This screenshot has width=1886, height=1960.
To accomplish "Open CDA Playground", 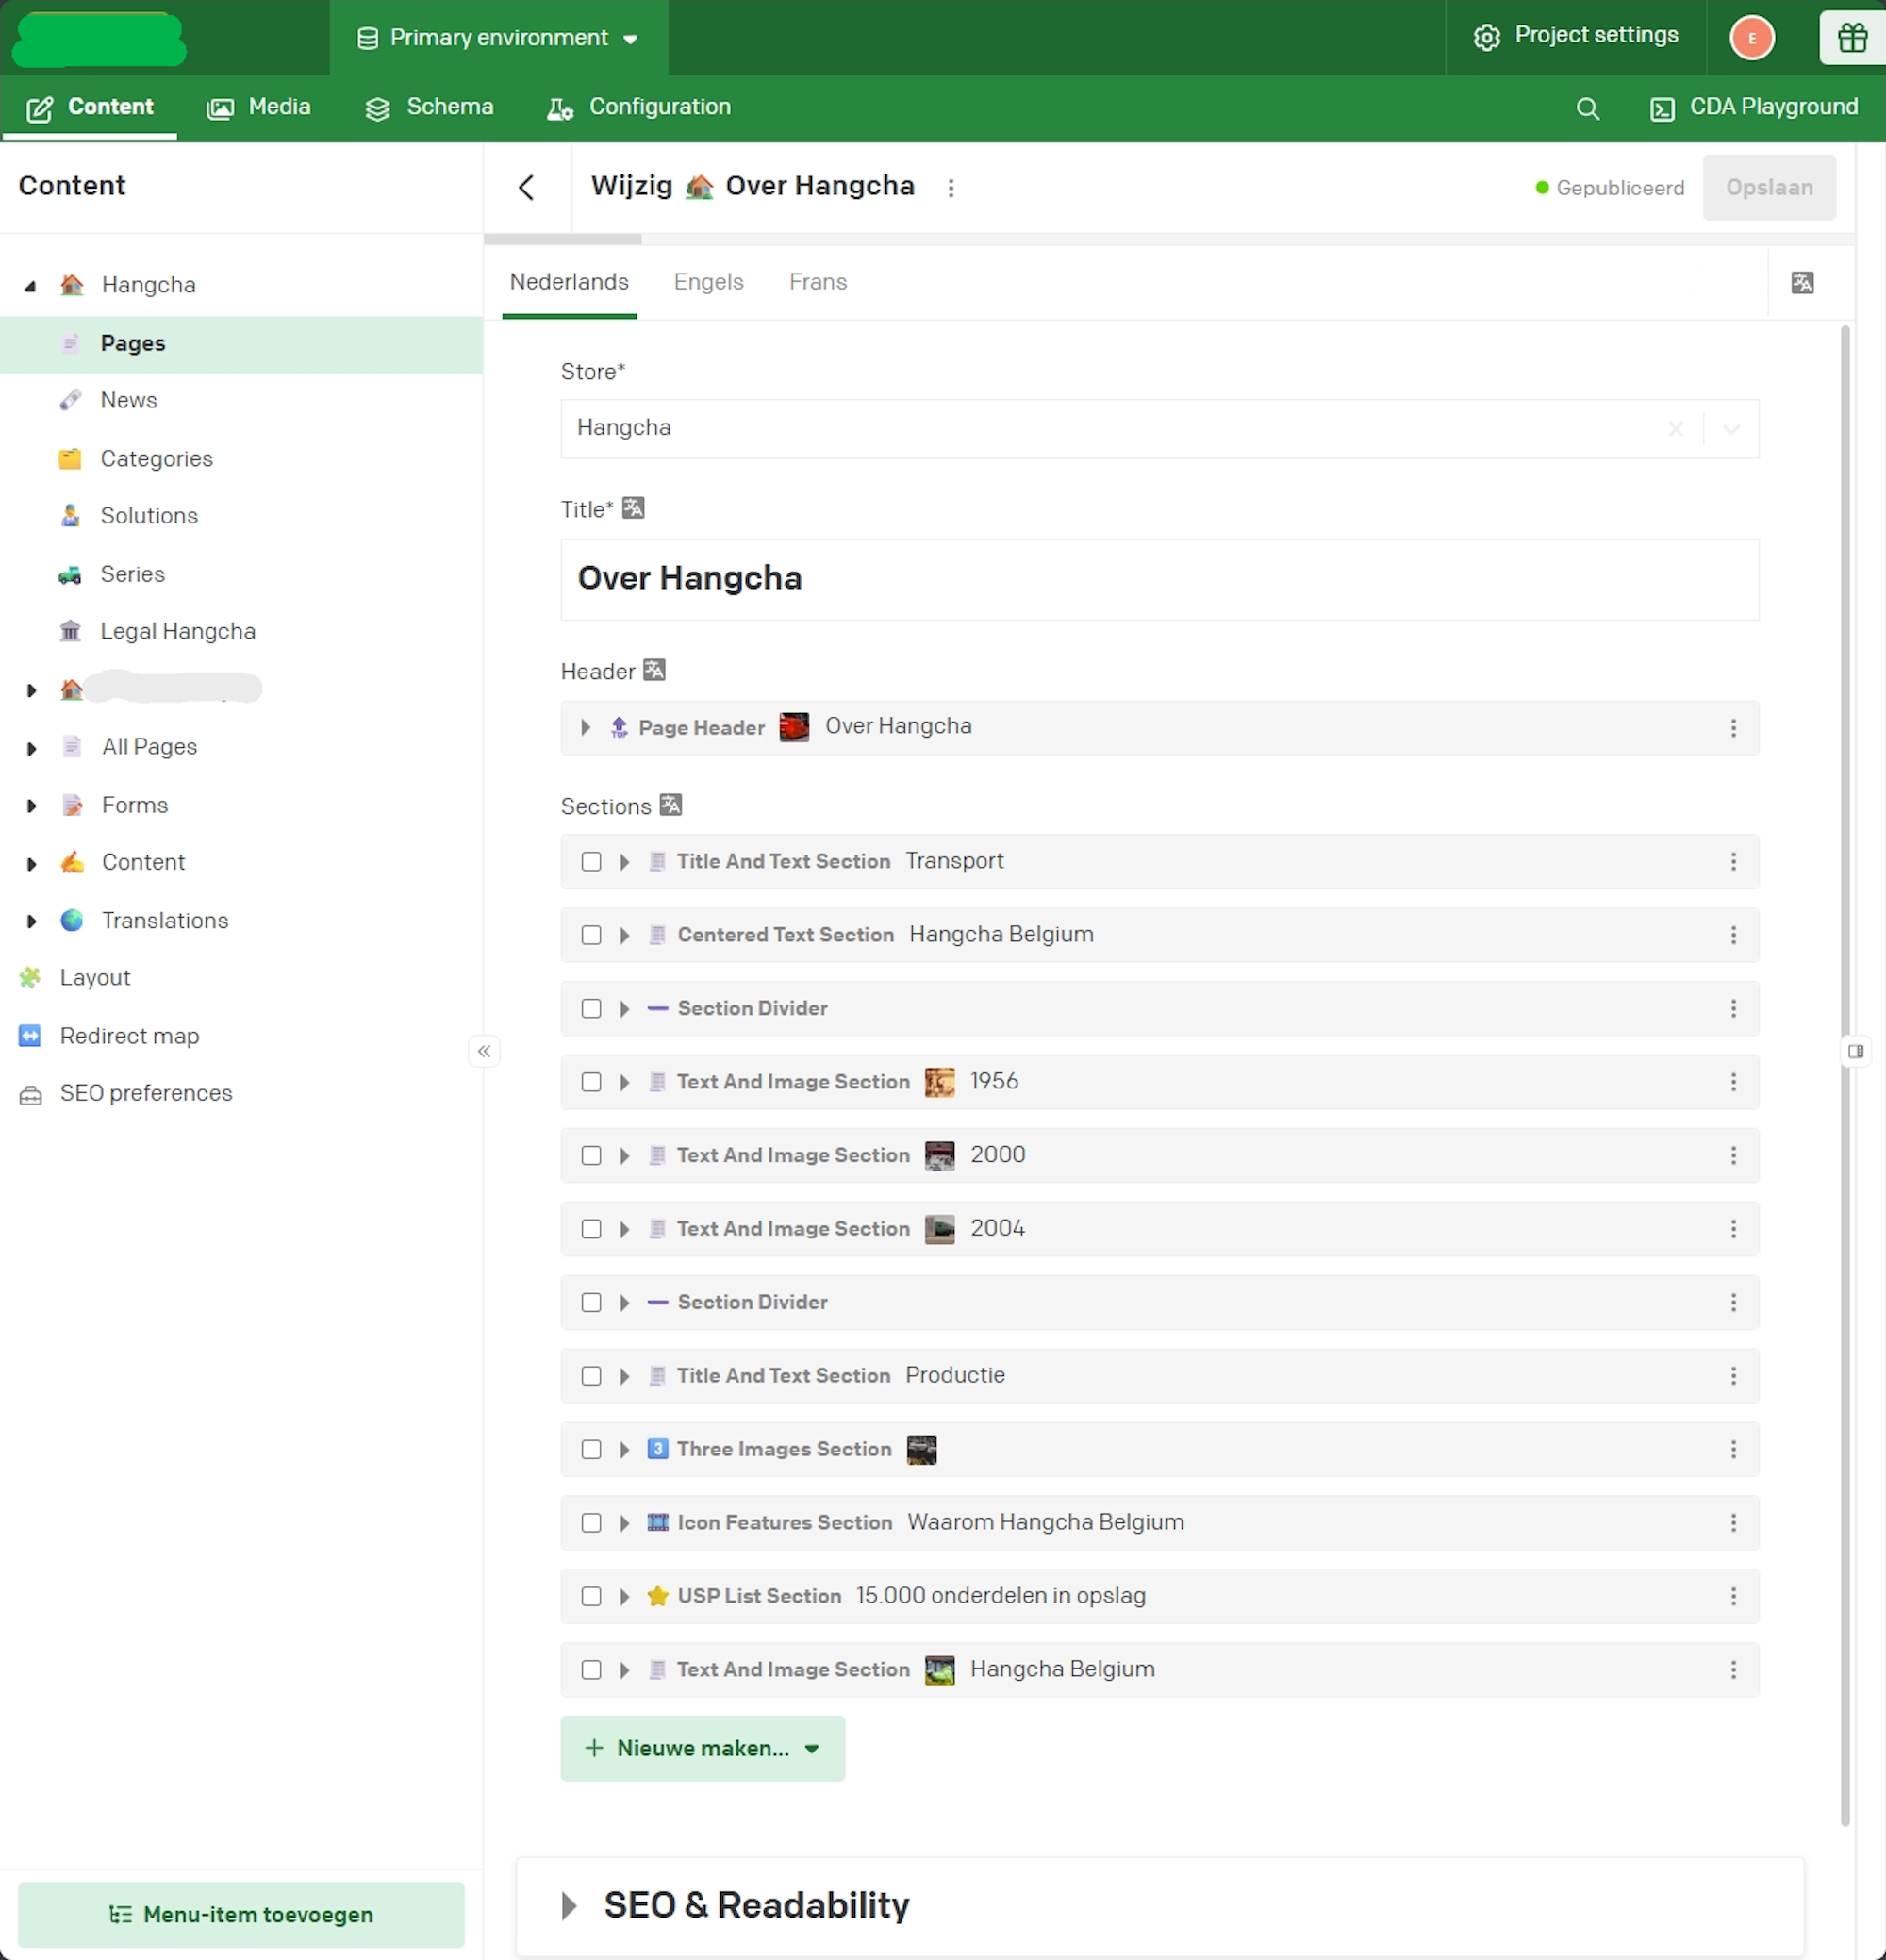I will [1754, 107].
